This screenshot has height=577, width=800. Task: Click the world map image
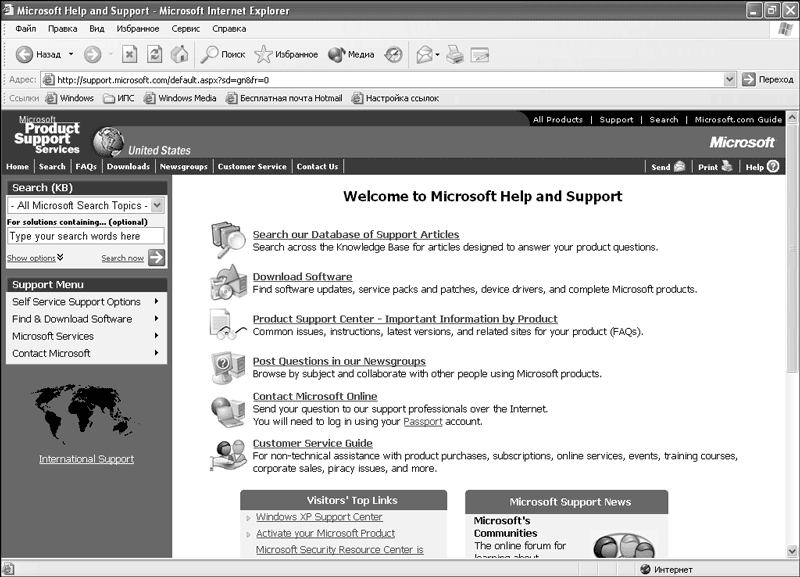point(85,414)
